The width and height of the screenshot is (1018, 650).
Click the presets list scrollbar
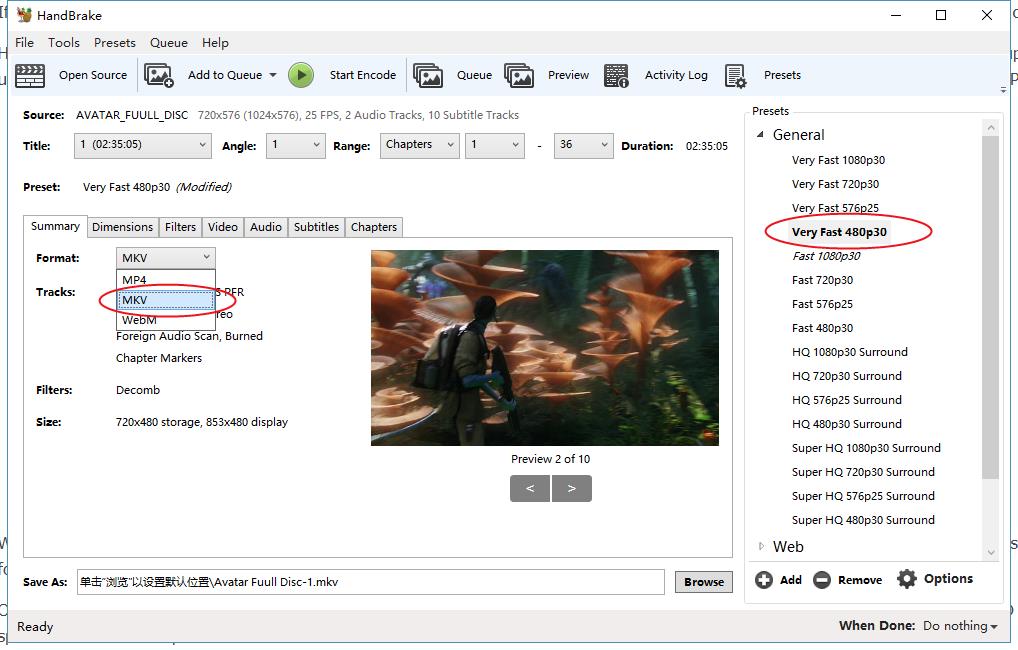click(x=990, y=306)
